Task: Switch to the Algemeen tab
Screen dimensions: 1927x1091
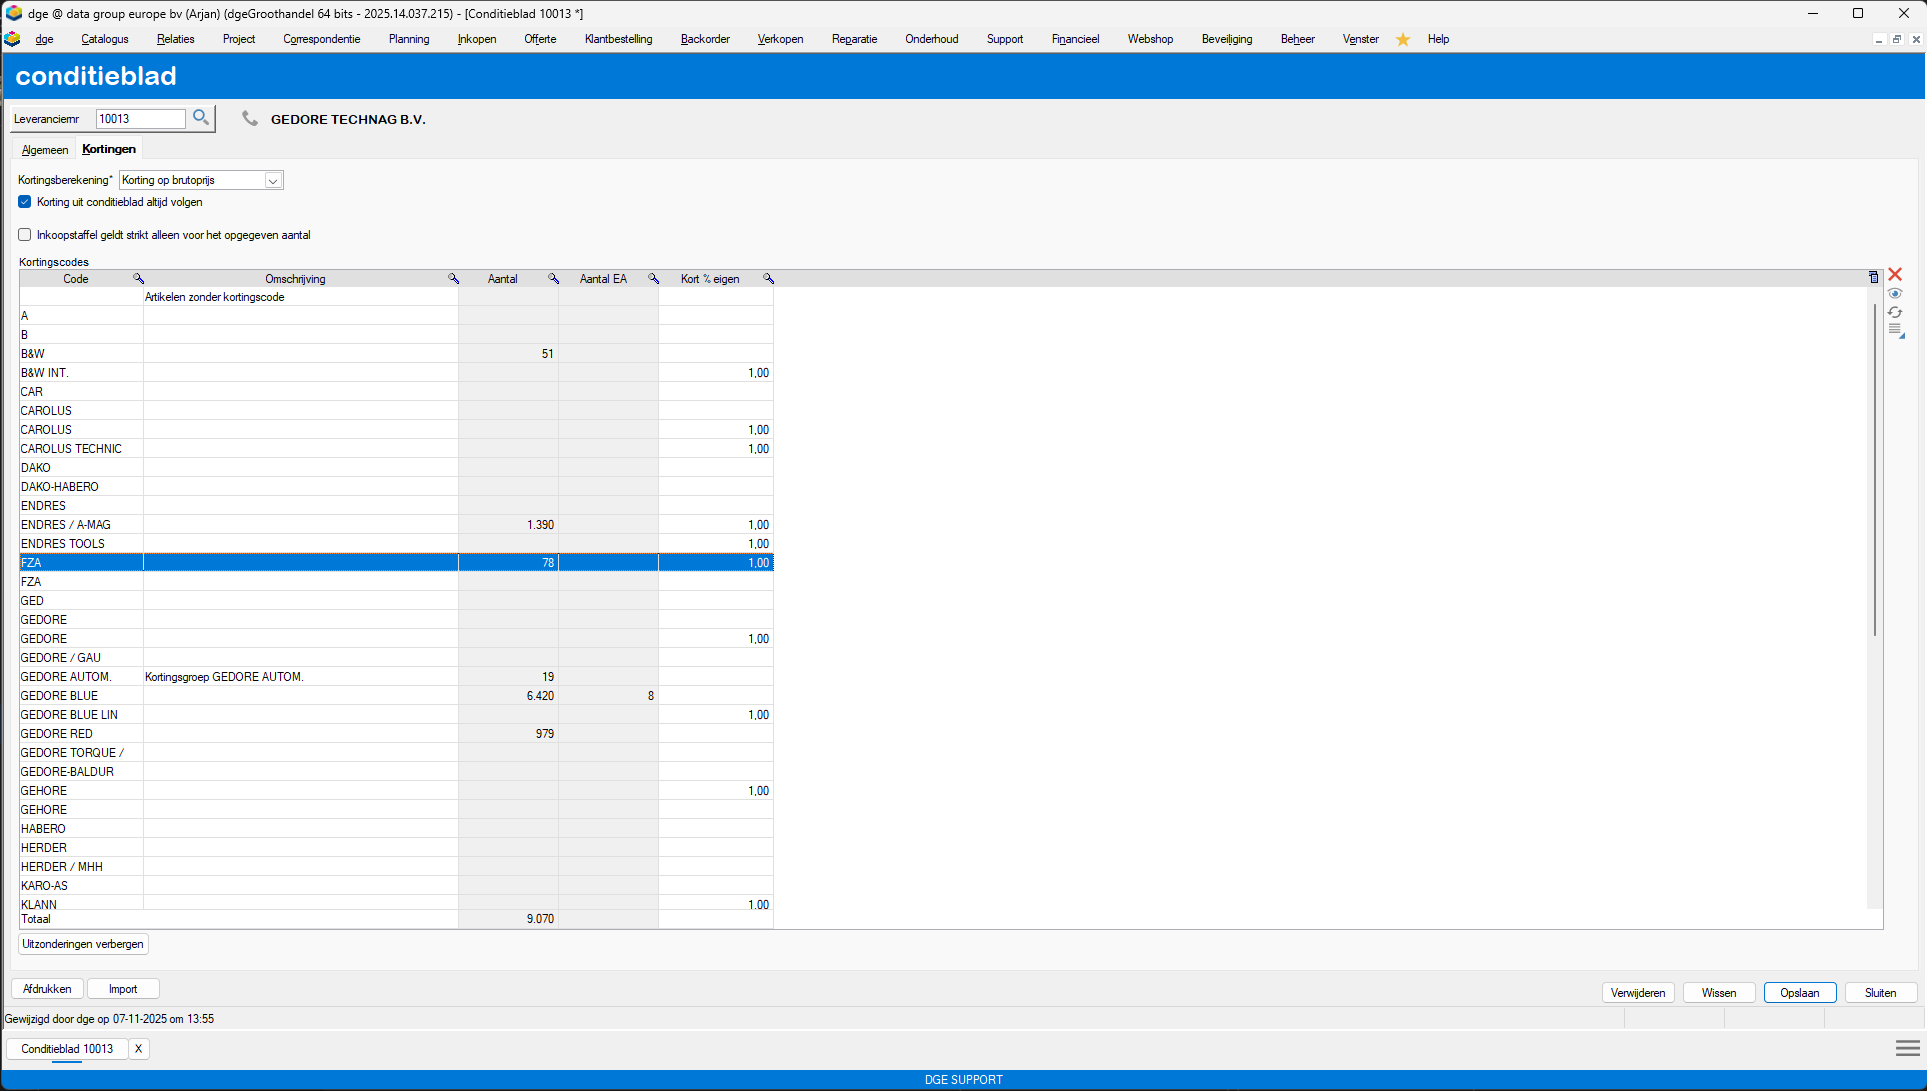Action: [45, 150]
